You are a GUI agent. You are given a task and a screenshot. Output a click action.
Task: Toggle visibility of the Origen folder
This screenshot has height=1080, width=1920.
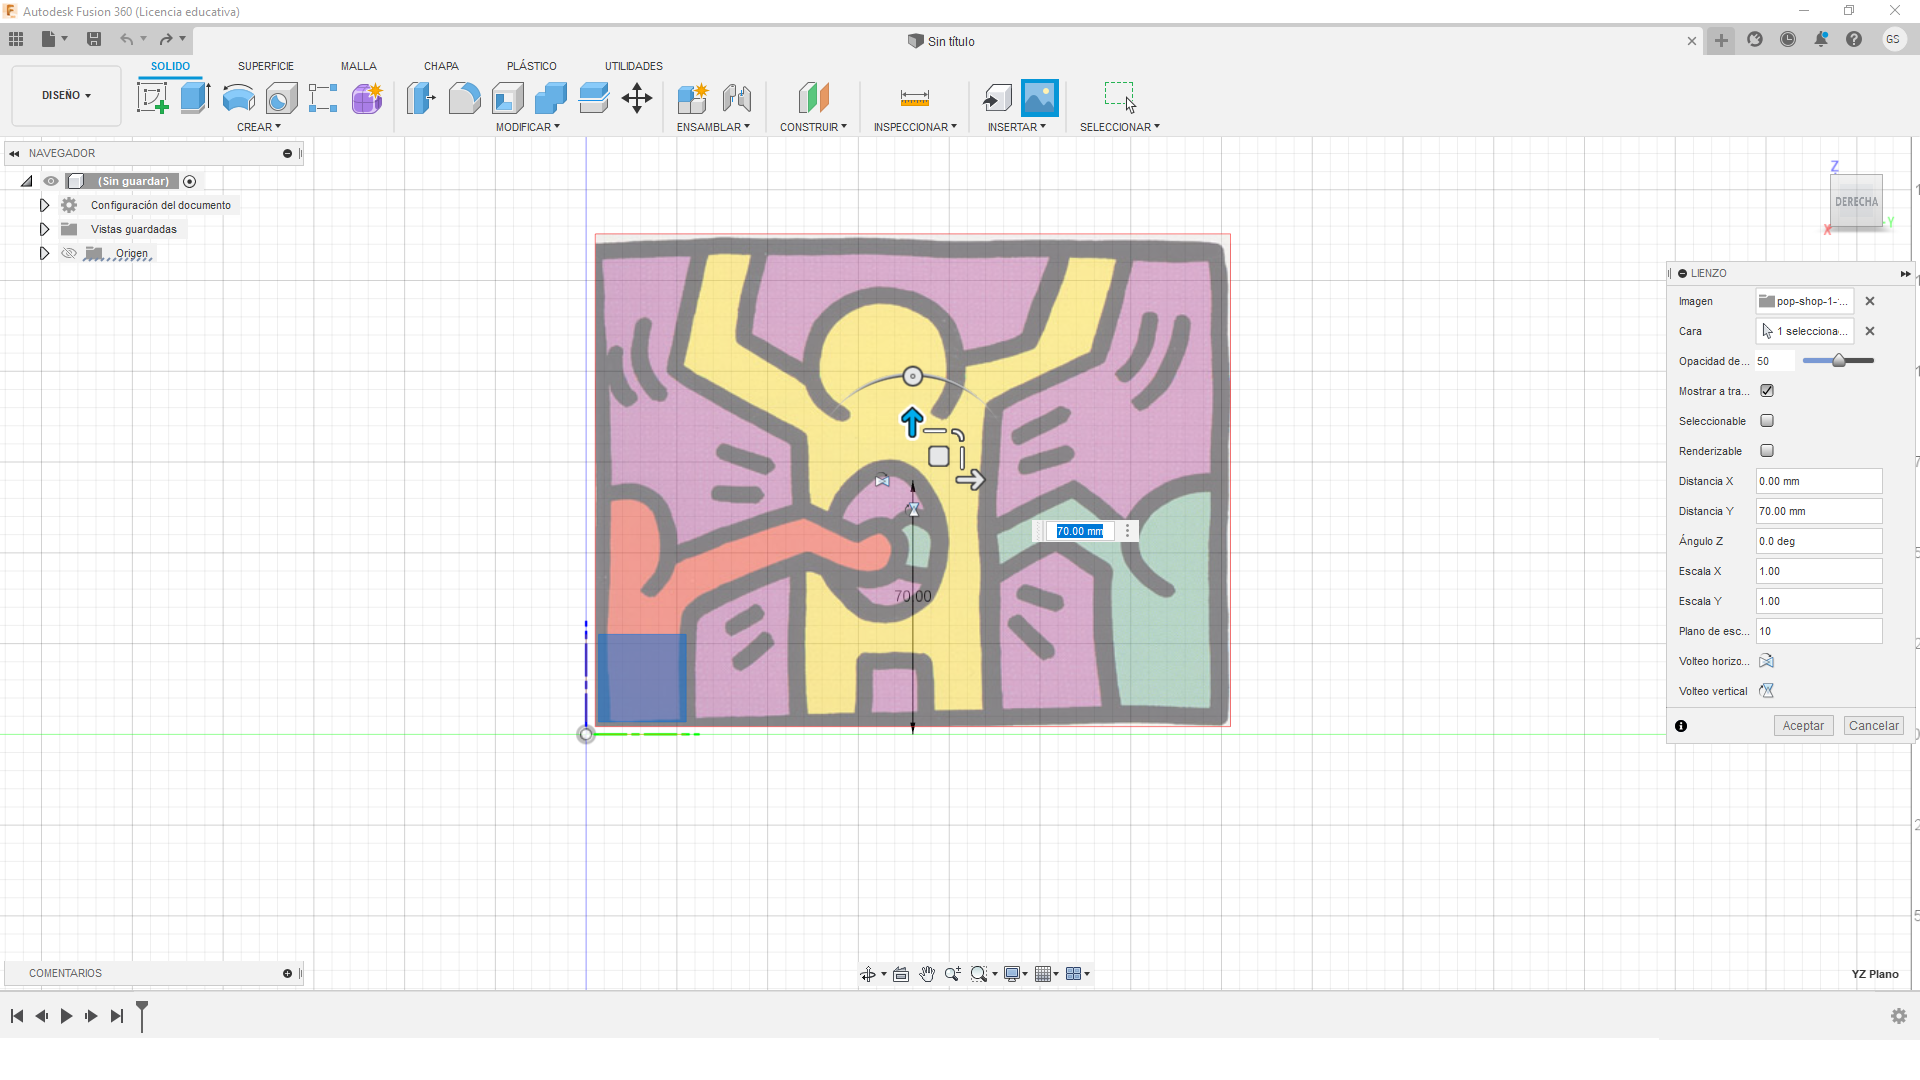69,253
